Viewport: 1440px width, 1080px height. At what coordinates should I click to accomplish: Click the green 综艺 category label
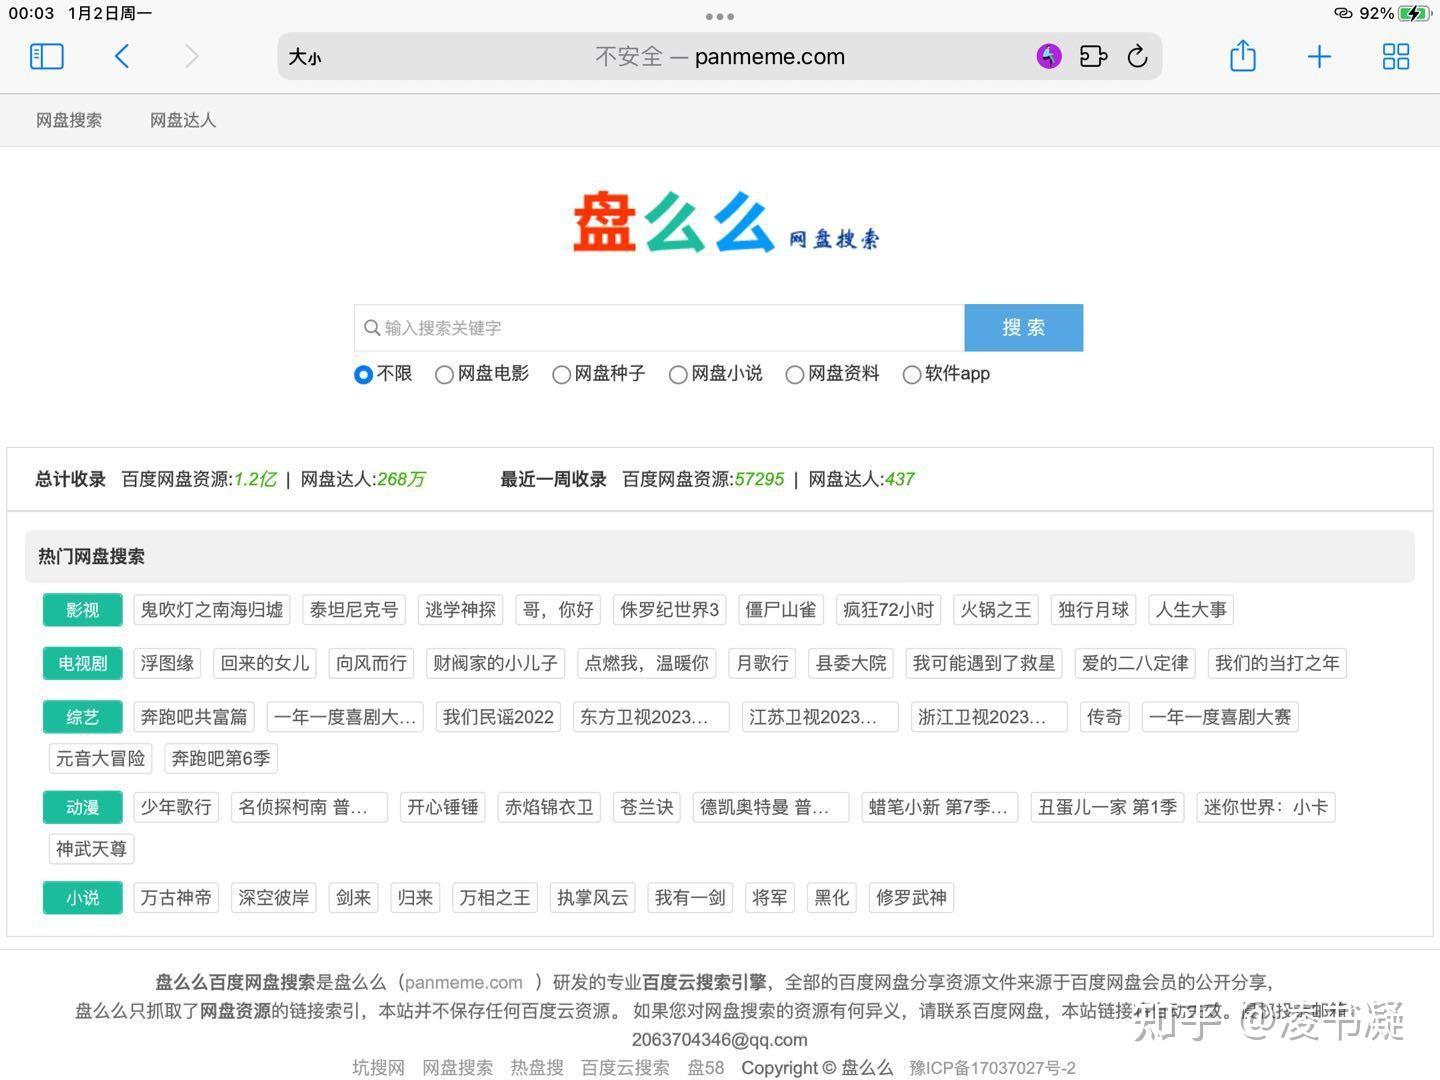pyautogui.click(x=83, y=717)
